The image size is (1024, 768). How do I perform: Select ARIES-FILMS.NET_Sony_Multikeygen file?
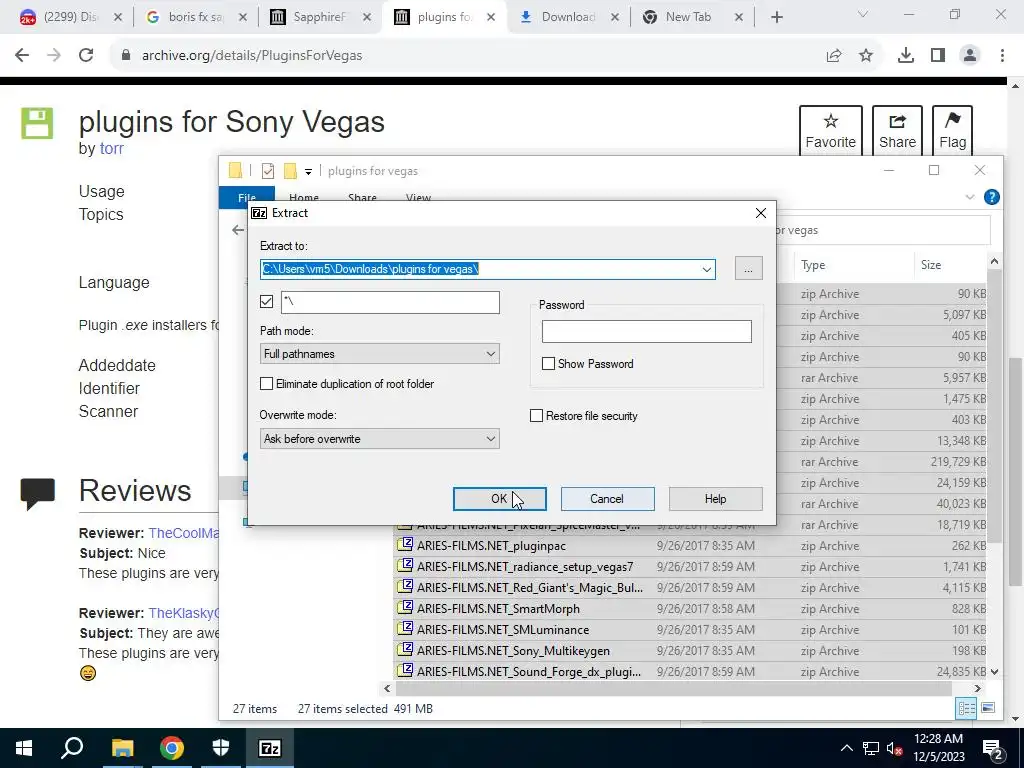tap(513, 650)
